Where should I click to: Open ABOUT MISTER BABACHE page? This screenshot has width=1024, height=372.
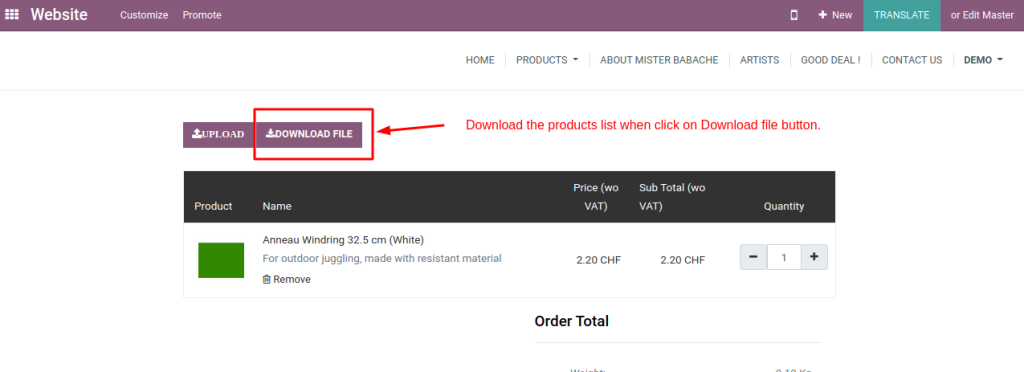click(x=659, y=60)
